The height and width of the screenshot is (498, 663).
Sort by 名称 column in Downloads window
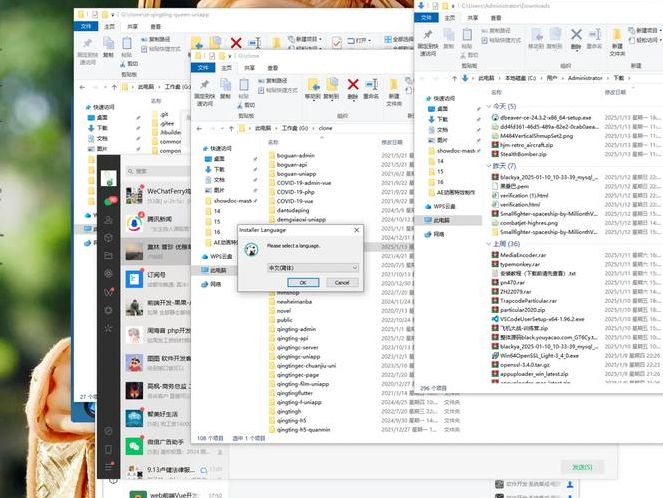click(496, 92)
